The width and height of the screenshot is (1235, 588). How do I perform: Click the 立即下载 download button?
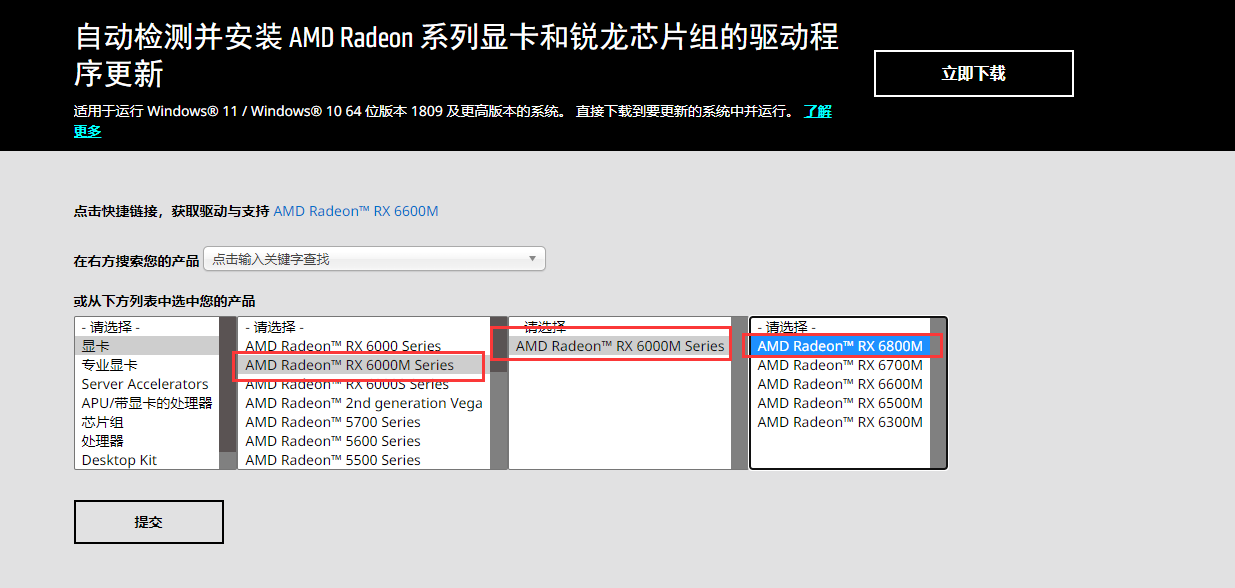973,73
